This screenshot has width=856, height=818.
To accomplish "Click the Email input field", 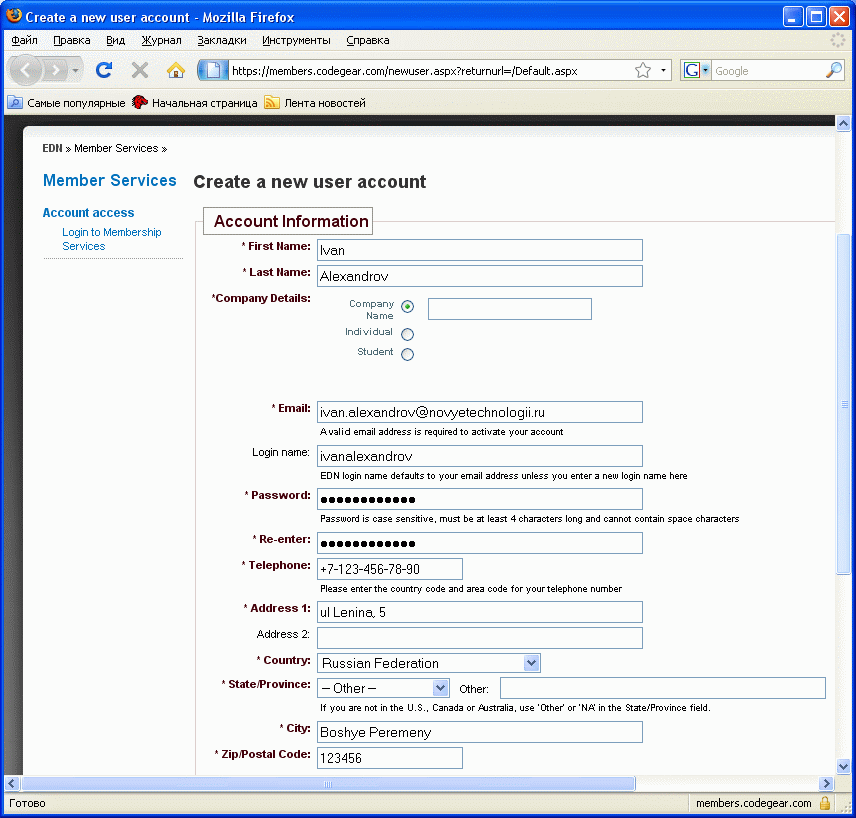I will coord(479,412).
